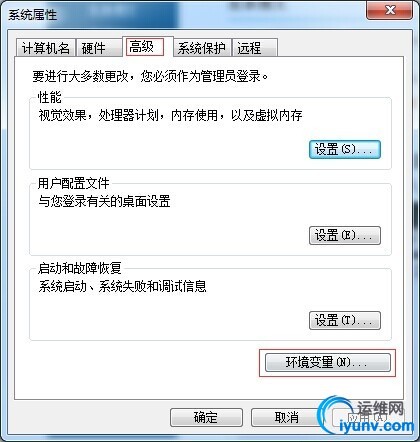Dismiss dialog with 取消 button
Viewport: 420px width, 442px height.
286,417
